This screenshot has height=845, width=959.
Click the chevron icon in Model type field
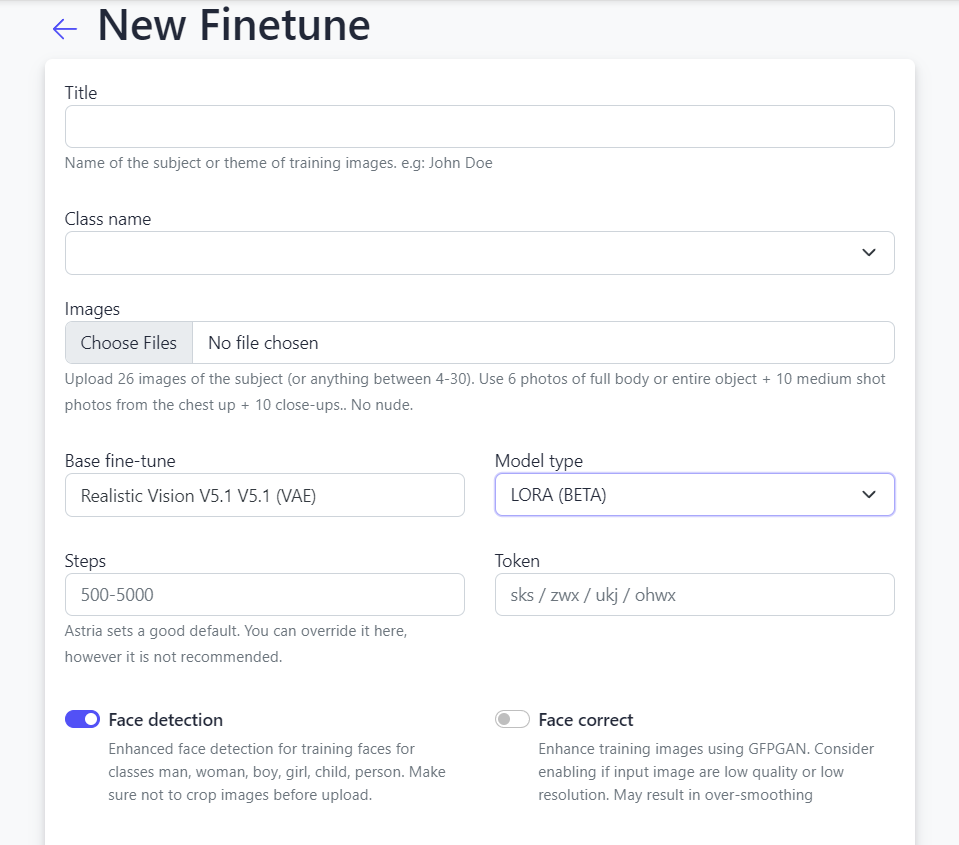(x=868, y=495)
